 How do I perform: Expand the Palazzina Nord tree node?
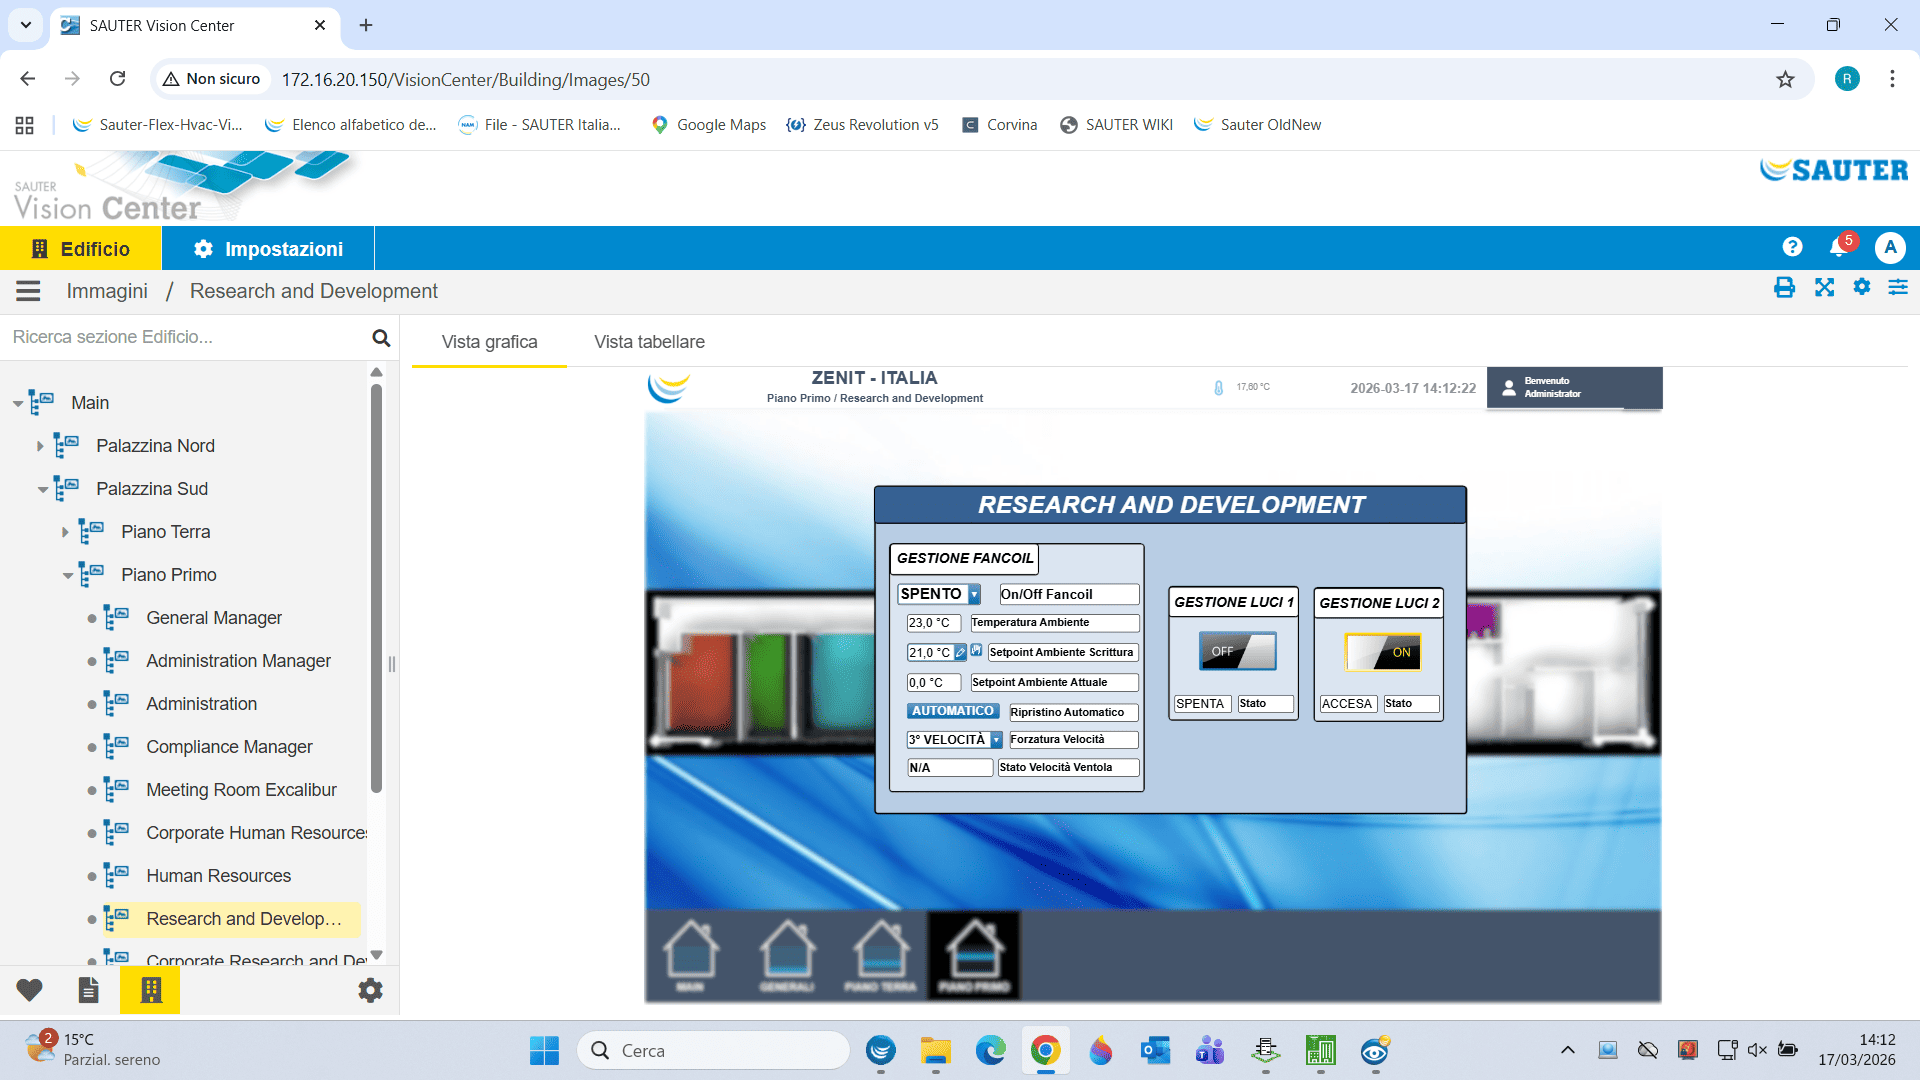point(40,446)
